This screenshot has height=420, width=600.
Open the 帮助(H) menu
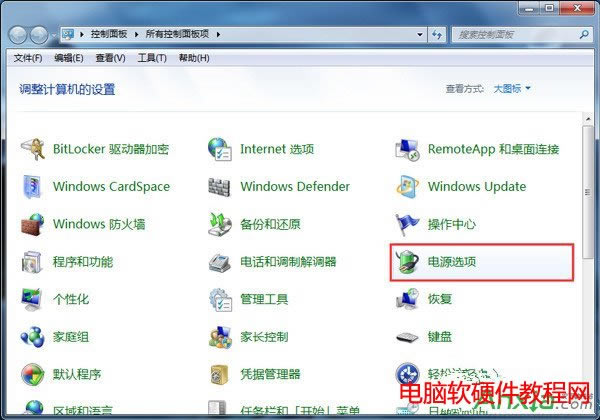tap(194, 58)
